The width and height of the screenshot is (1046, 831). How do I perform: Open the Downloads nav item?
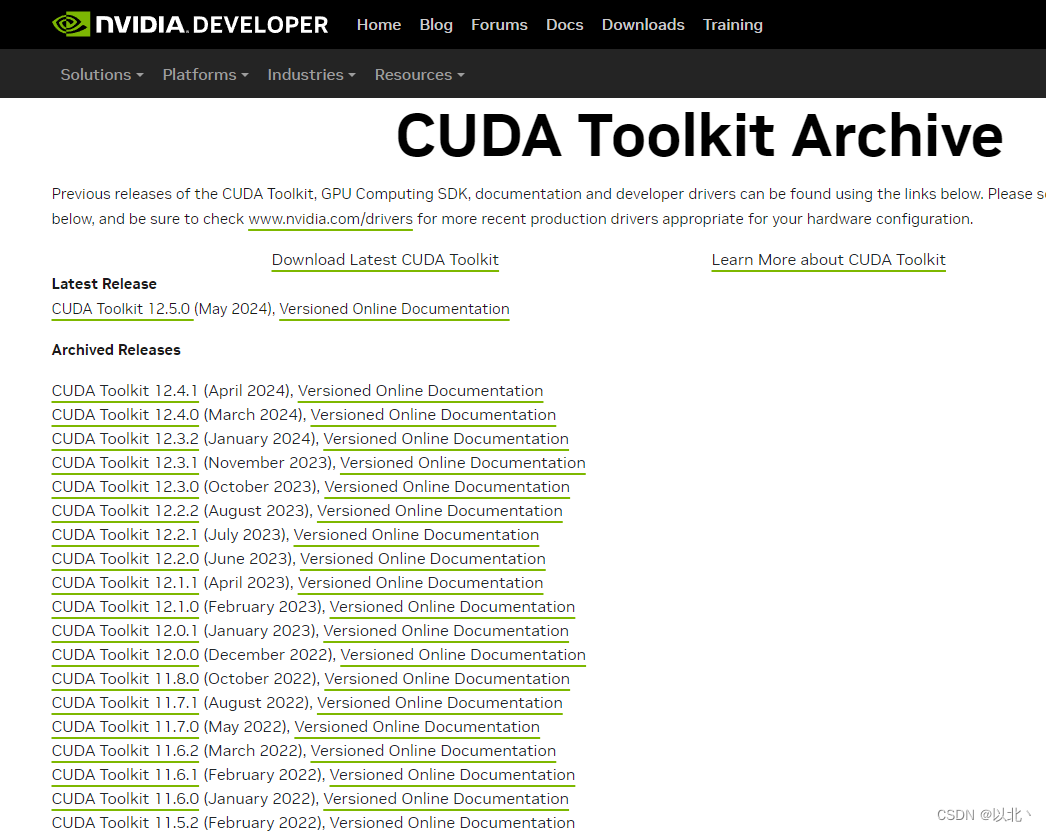pos(643,25)
